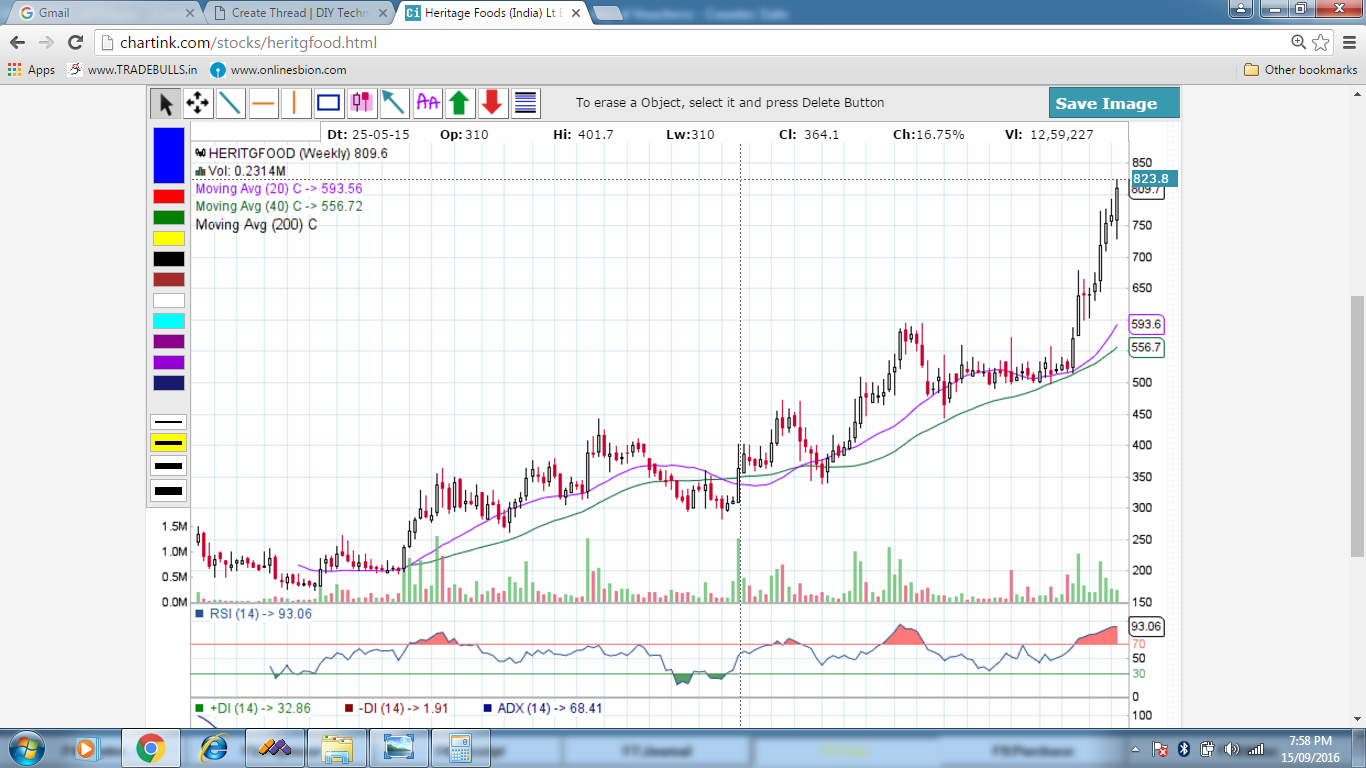Open www.TRADEBULLS.in bookmark
Viewport: 1366px width, 768px height.
click(x=132, y=70)
